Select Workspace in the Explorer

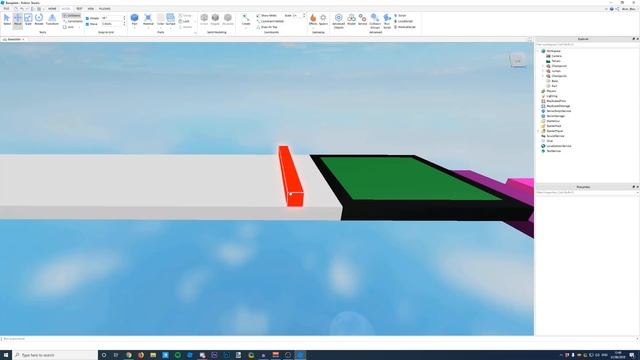click(553, 51)
